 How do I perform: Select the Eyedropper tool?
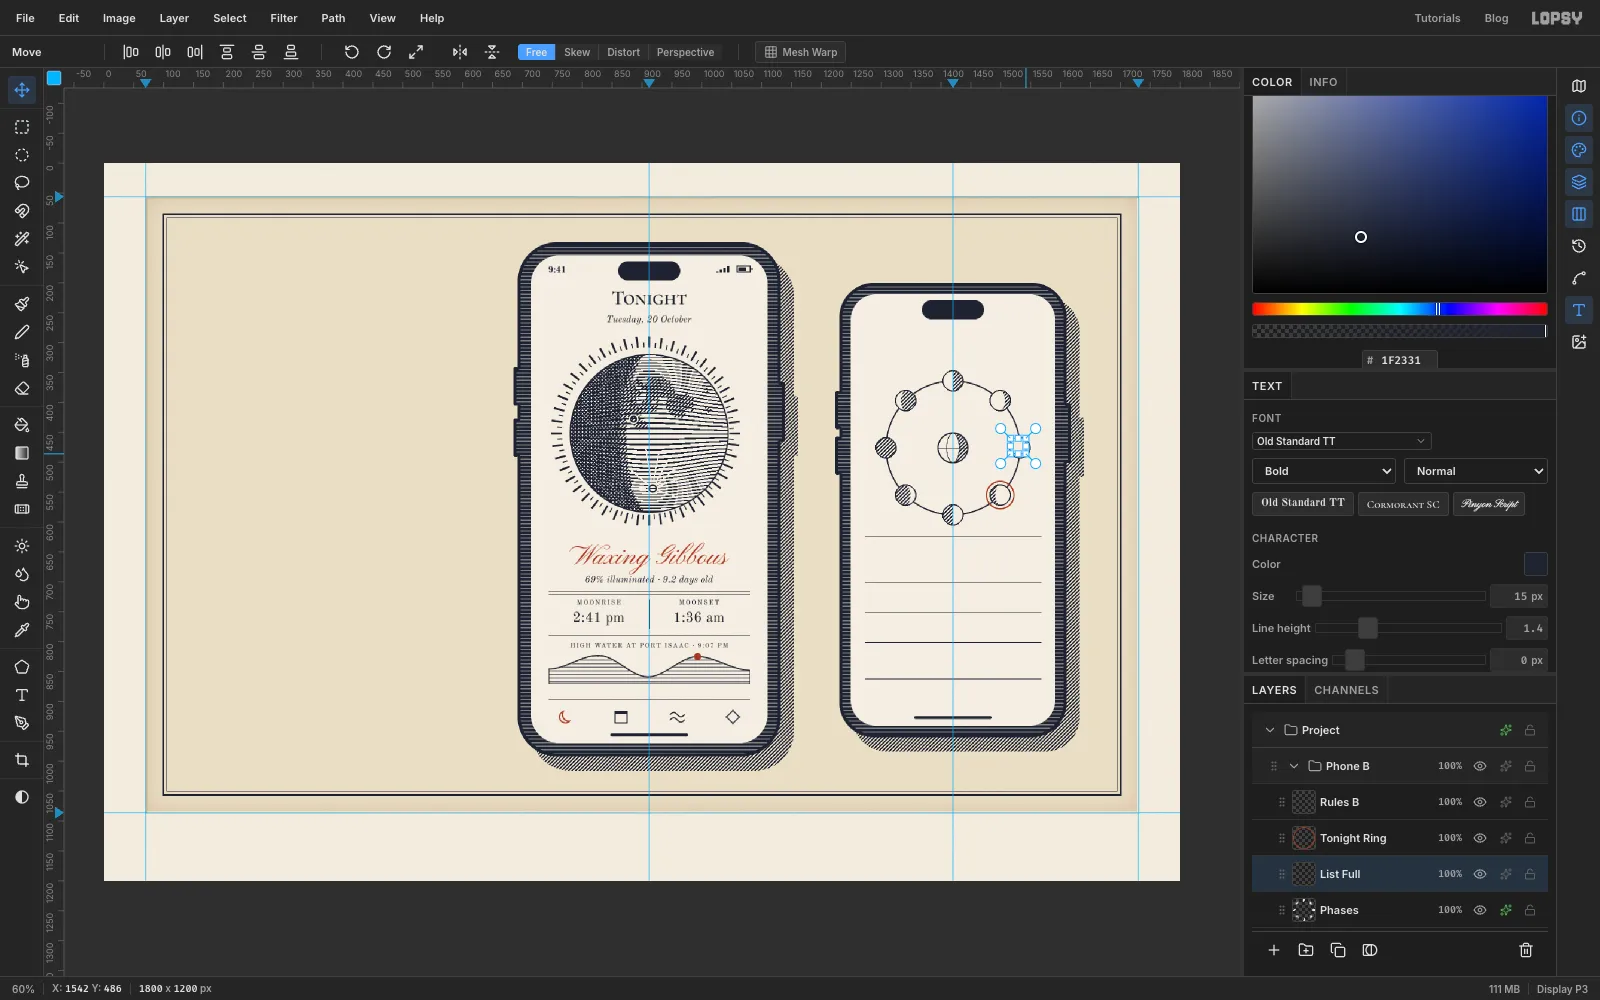point(22,630)
